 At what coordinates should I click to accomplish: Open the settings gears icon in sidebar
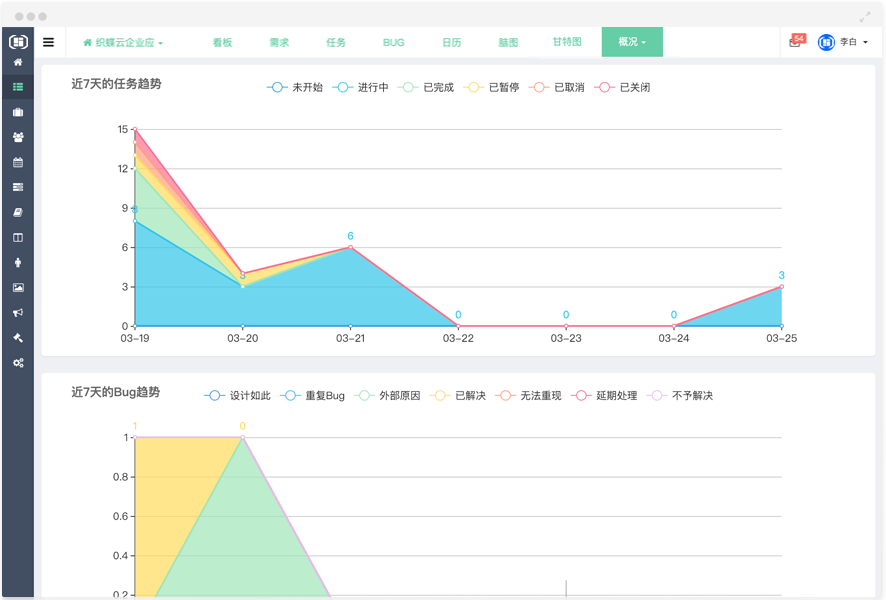(17, 362)
